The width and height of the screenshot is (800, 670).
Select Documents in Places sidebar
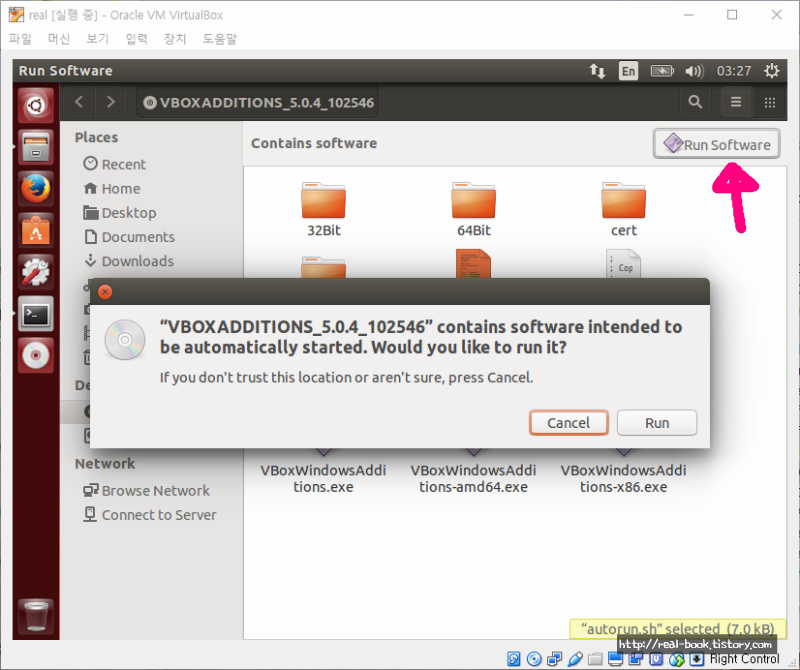tap(129, 237)
